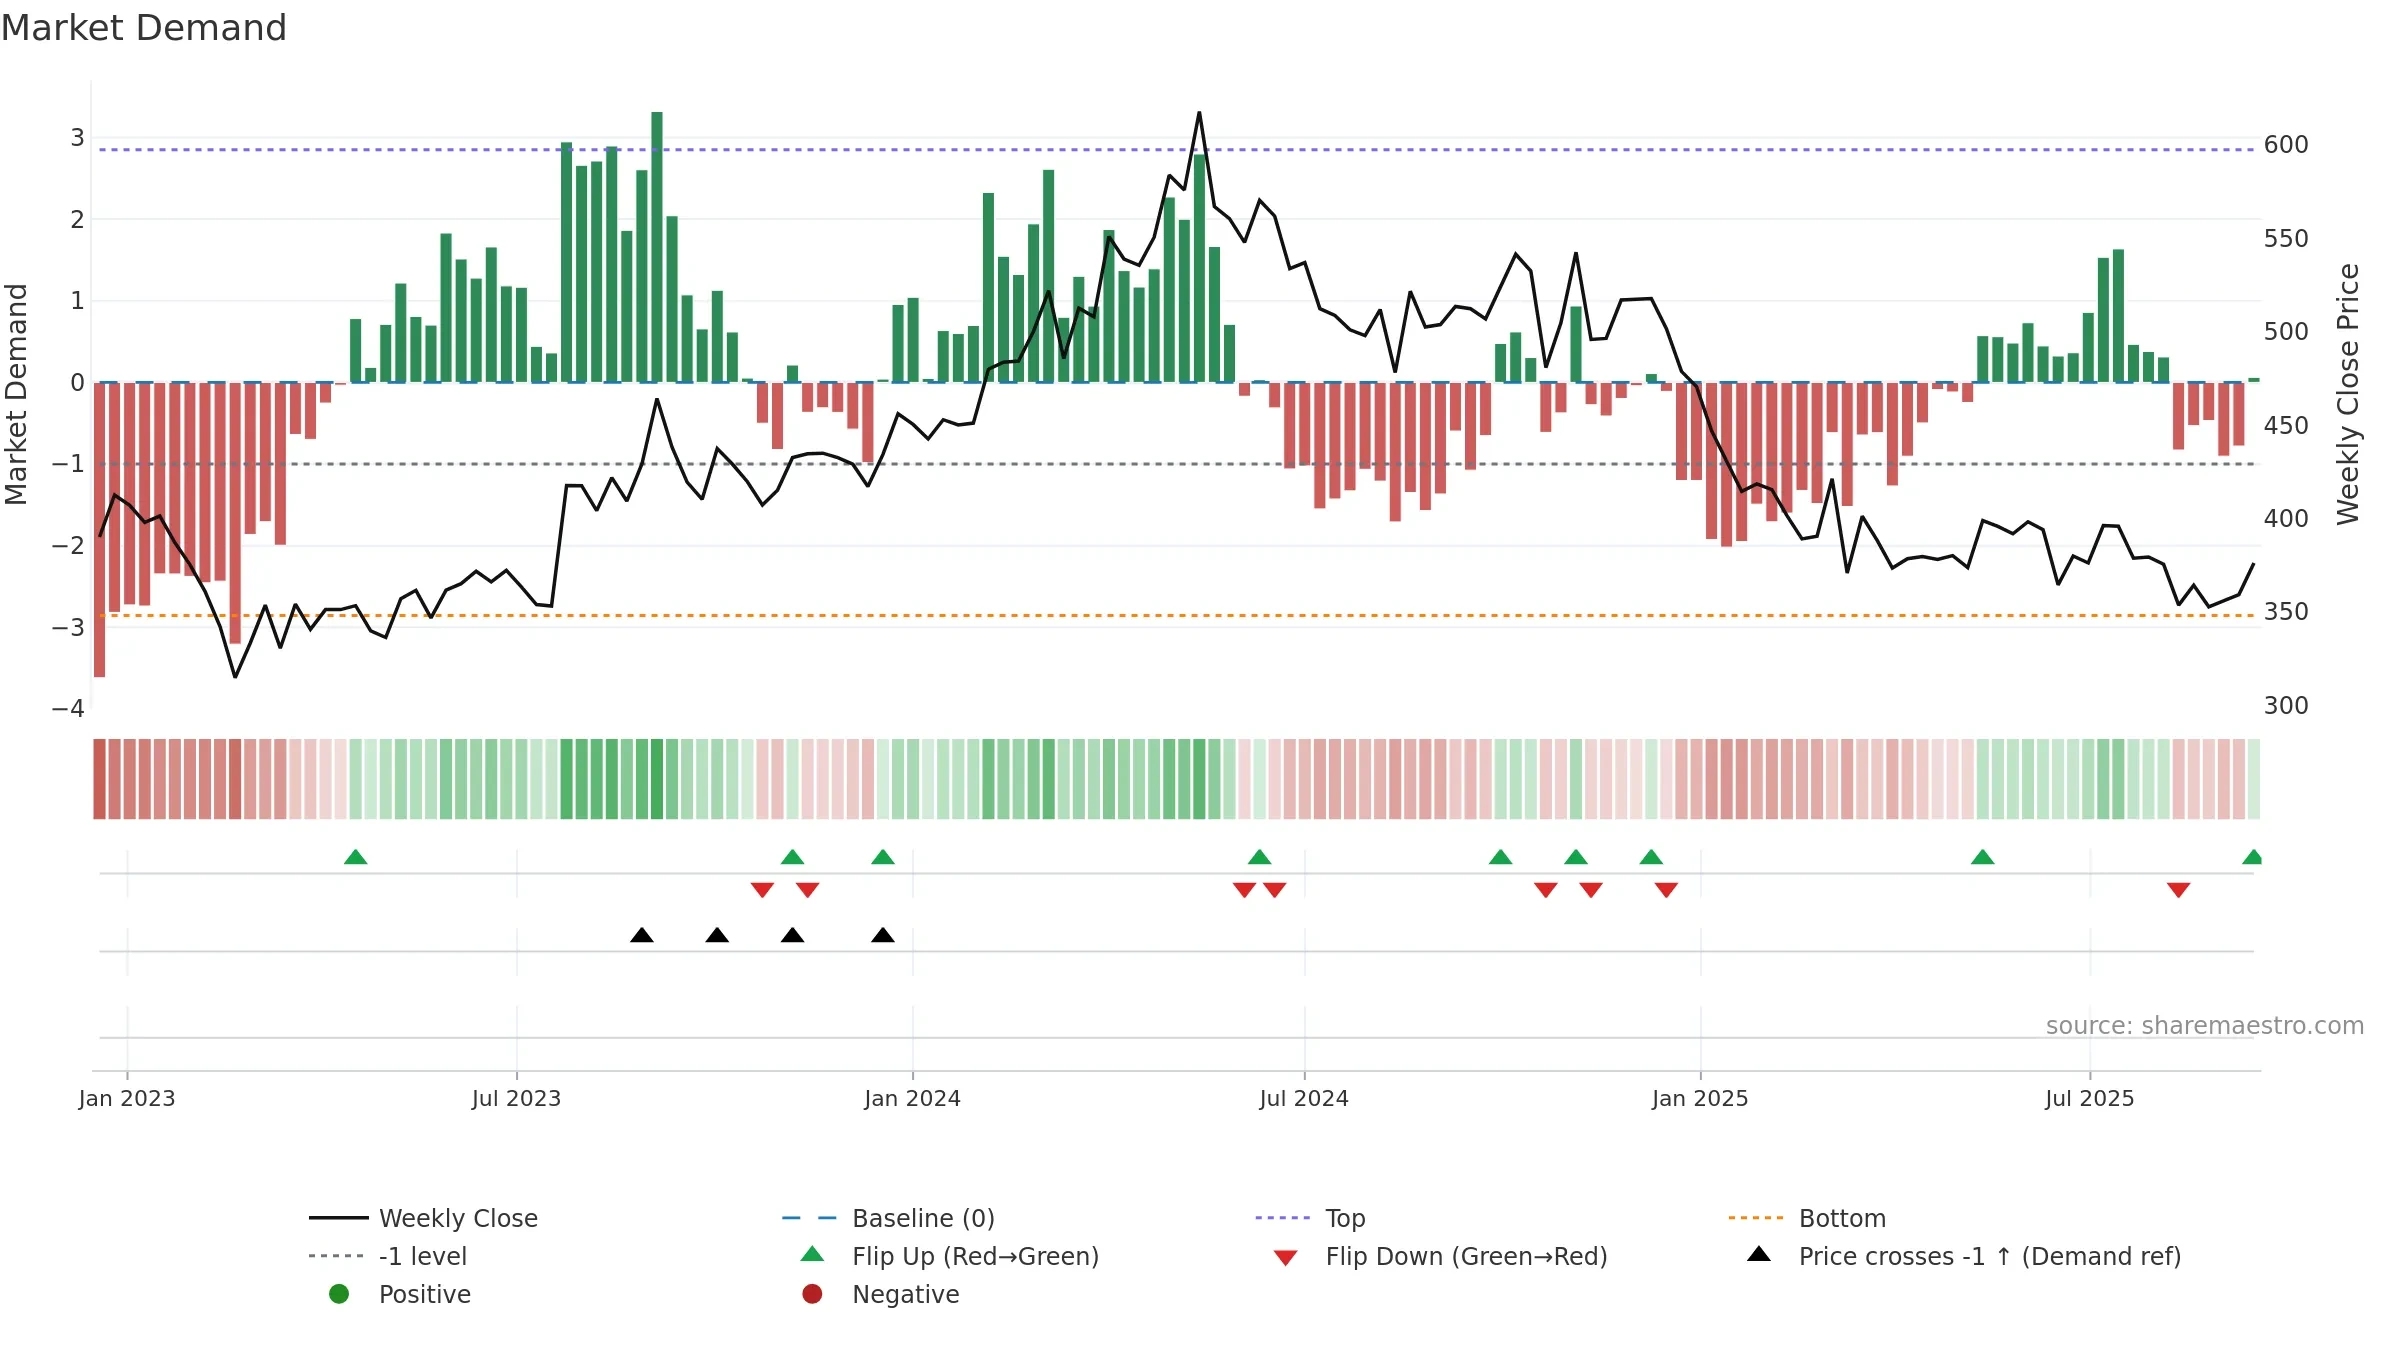Click the Jul 2023 x-axis label
This screenshot has height=1350, width=2400.
516,1099
